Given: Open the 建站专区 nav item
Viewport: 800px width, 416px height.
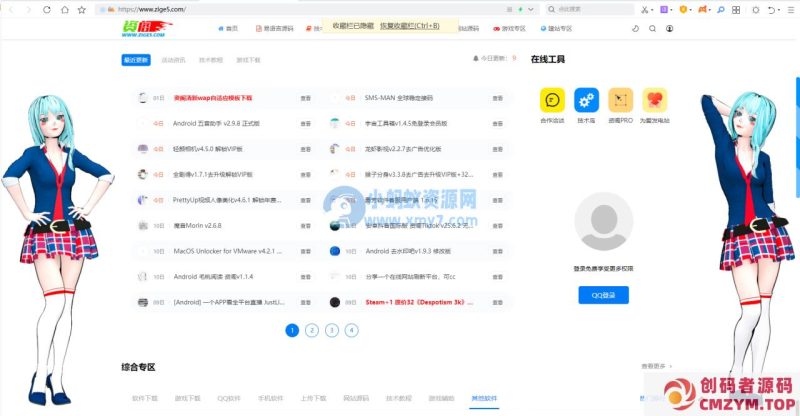Looking at the screenshot, I should coord(556,29).
